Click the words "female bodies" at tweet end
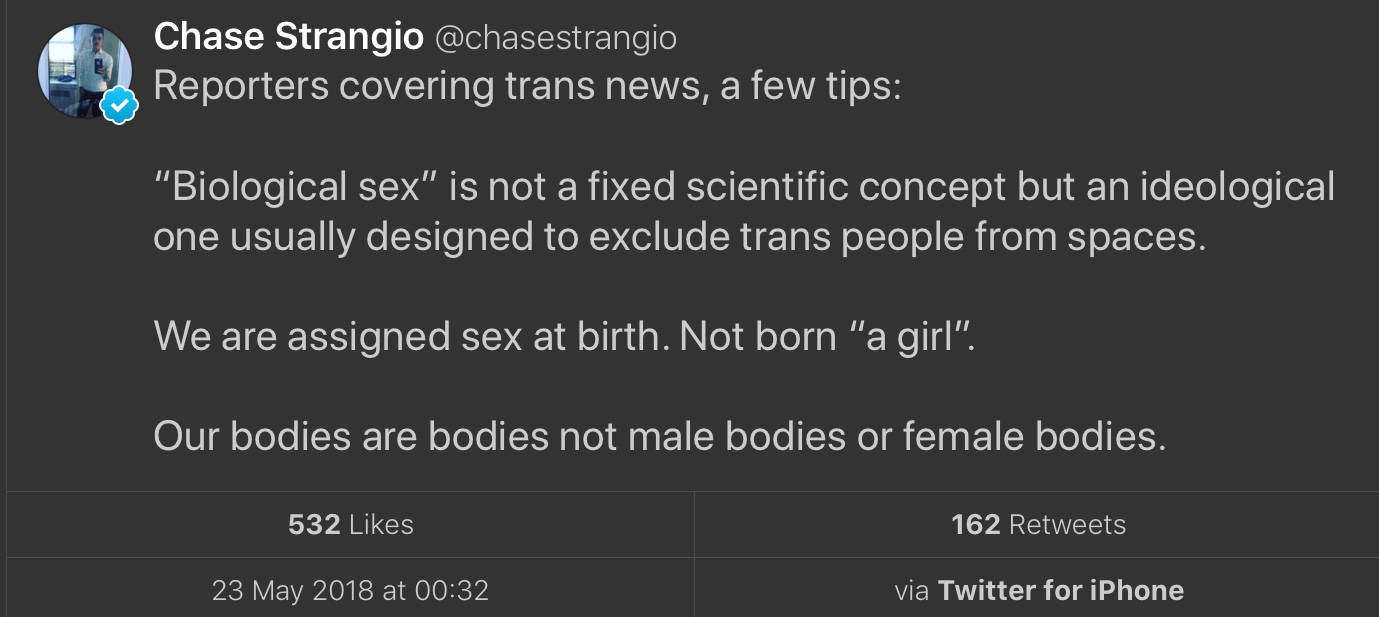Screen dimensions: 1379x617 pos(1033,436)
